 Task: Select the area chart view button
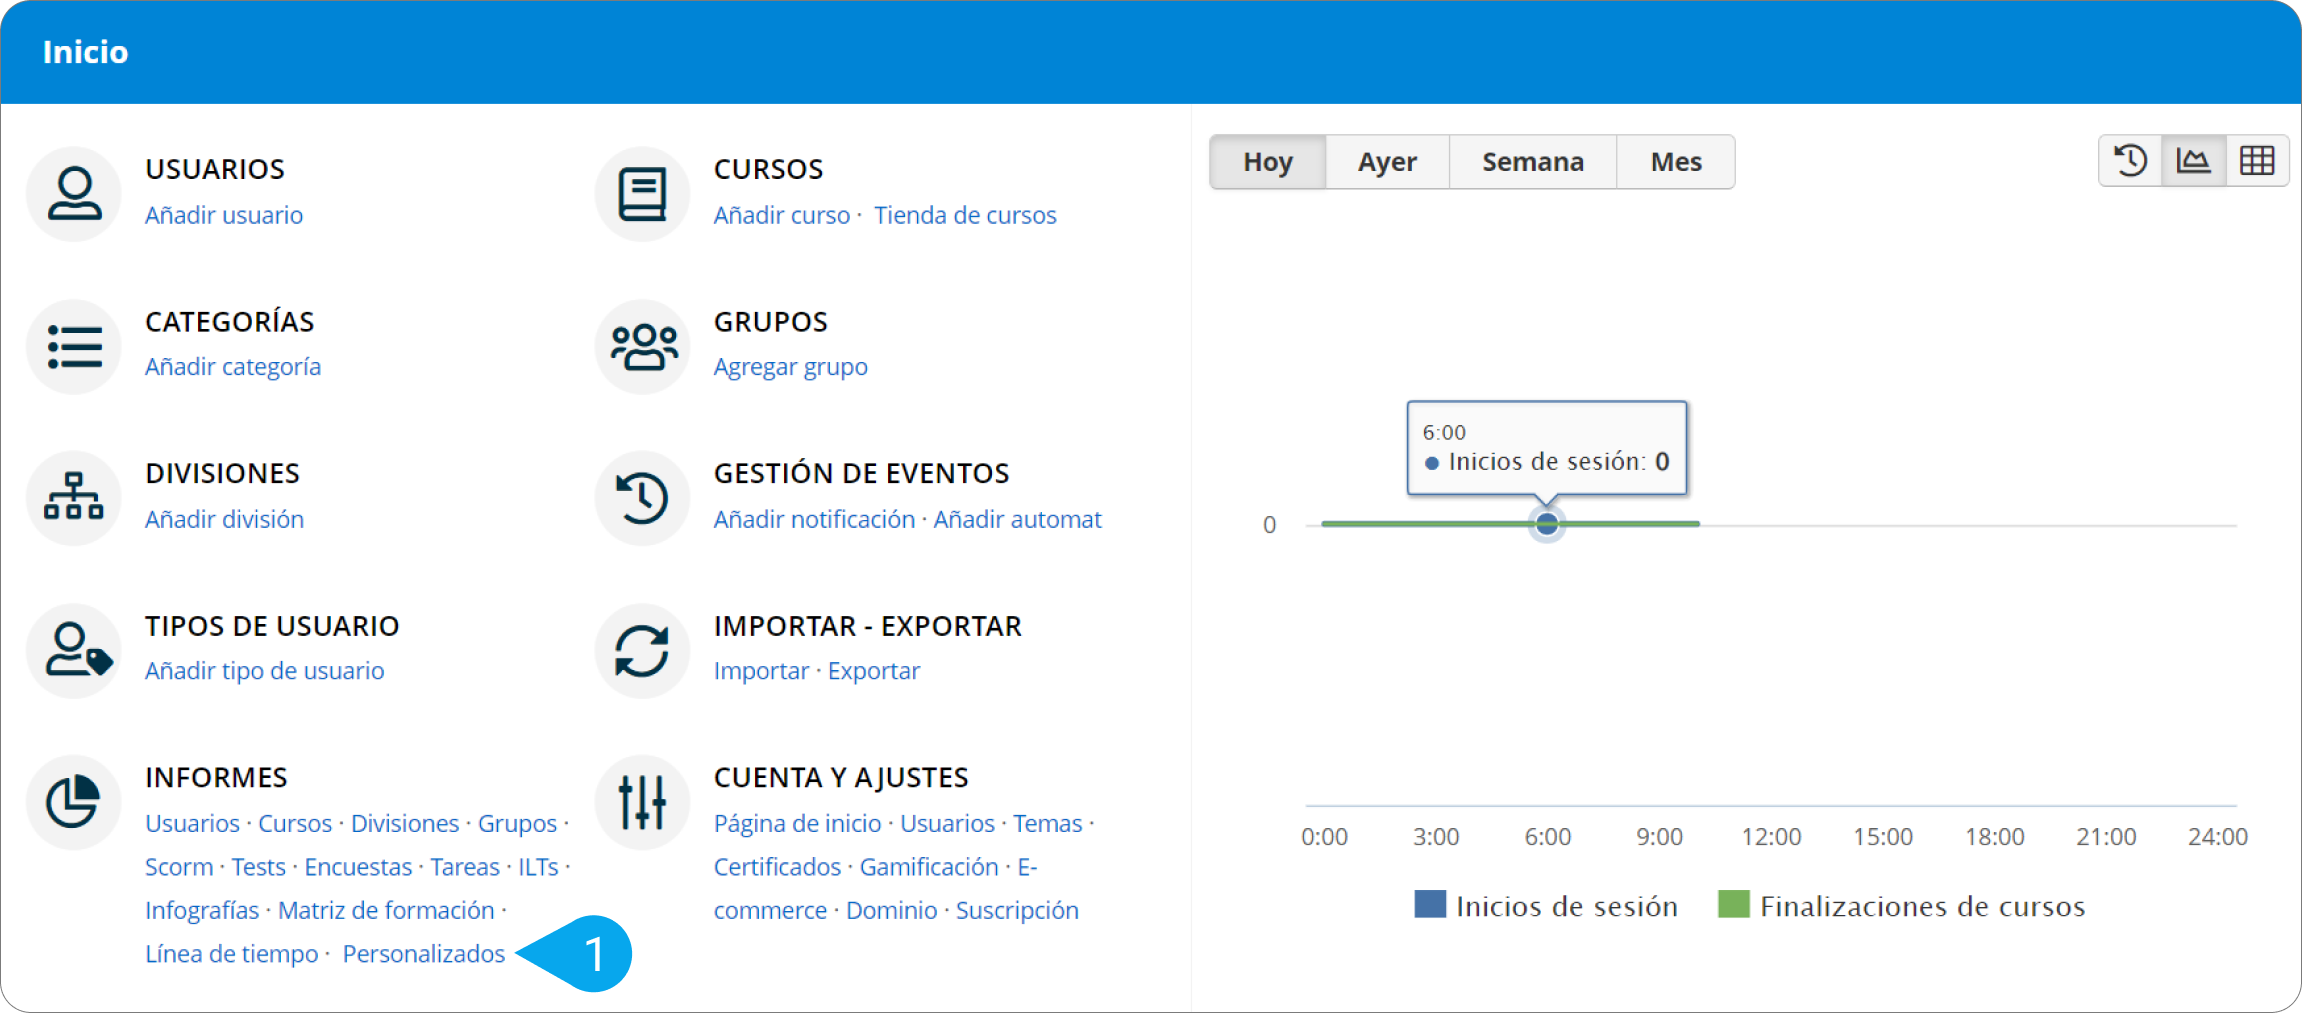2193,161
